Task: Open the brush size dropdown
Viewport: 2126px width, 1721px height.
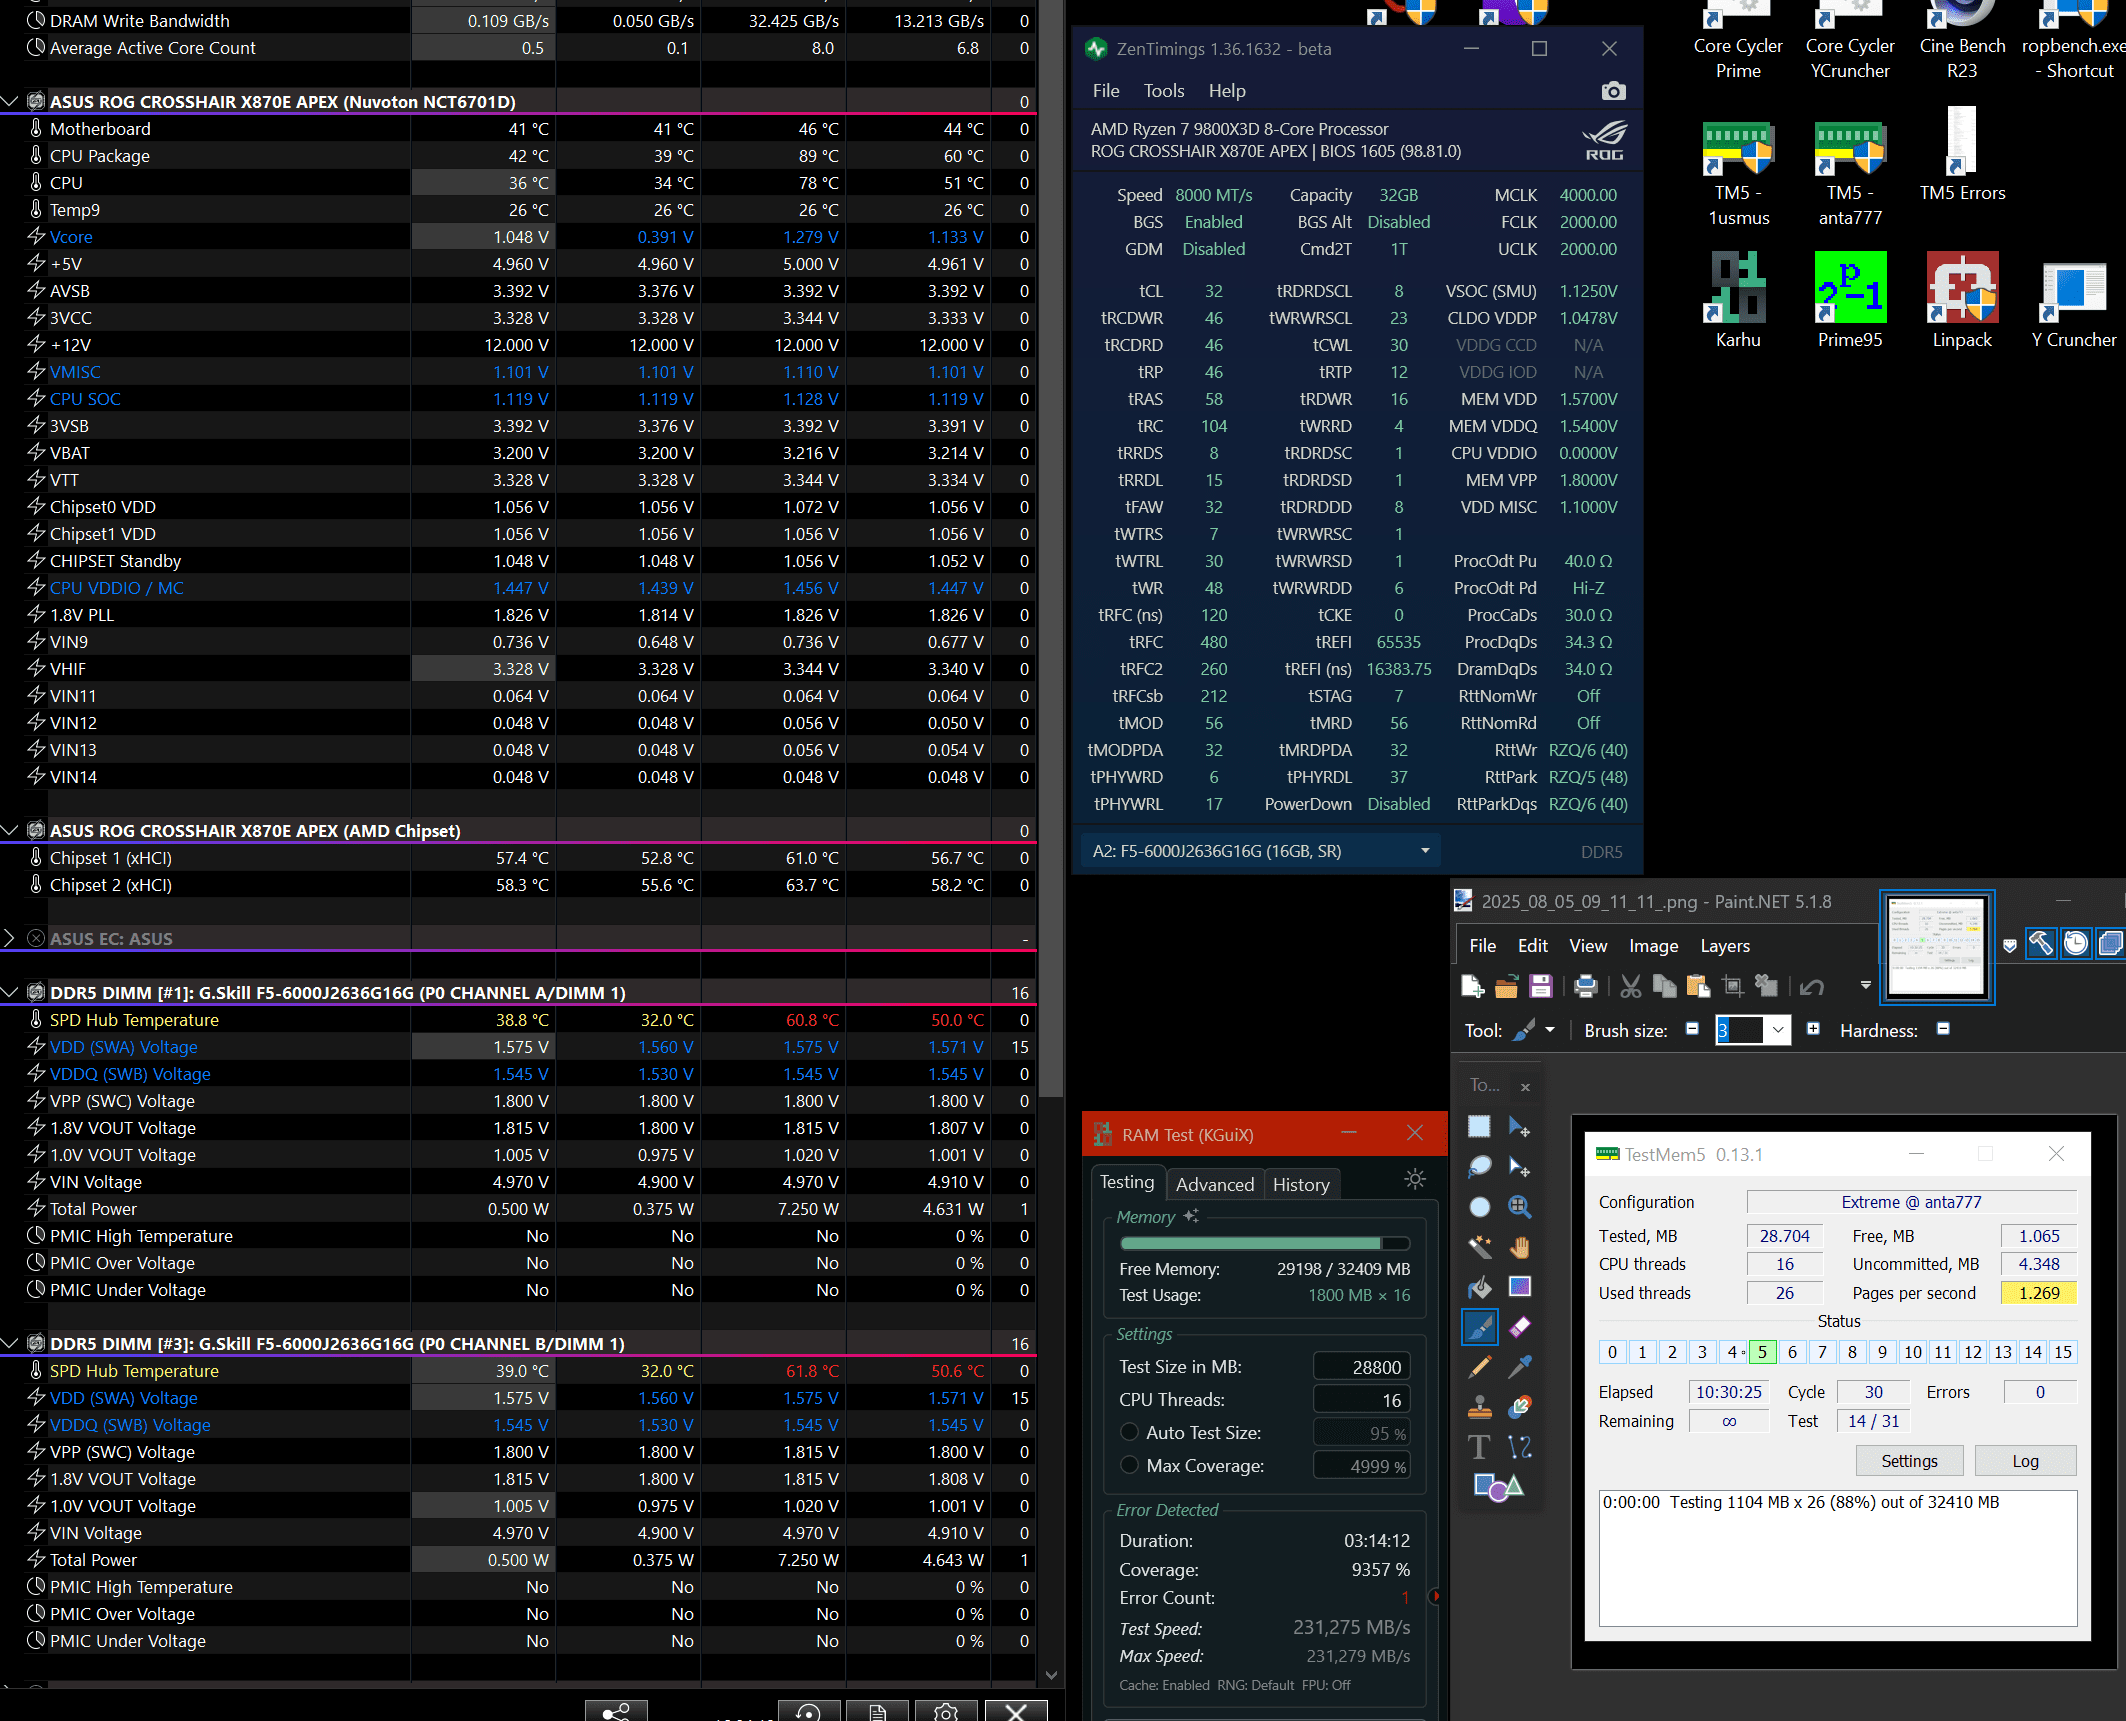Action: 1778,1030
